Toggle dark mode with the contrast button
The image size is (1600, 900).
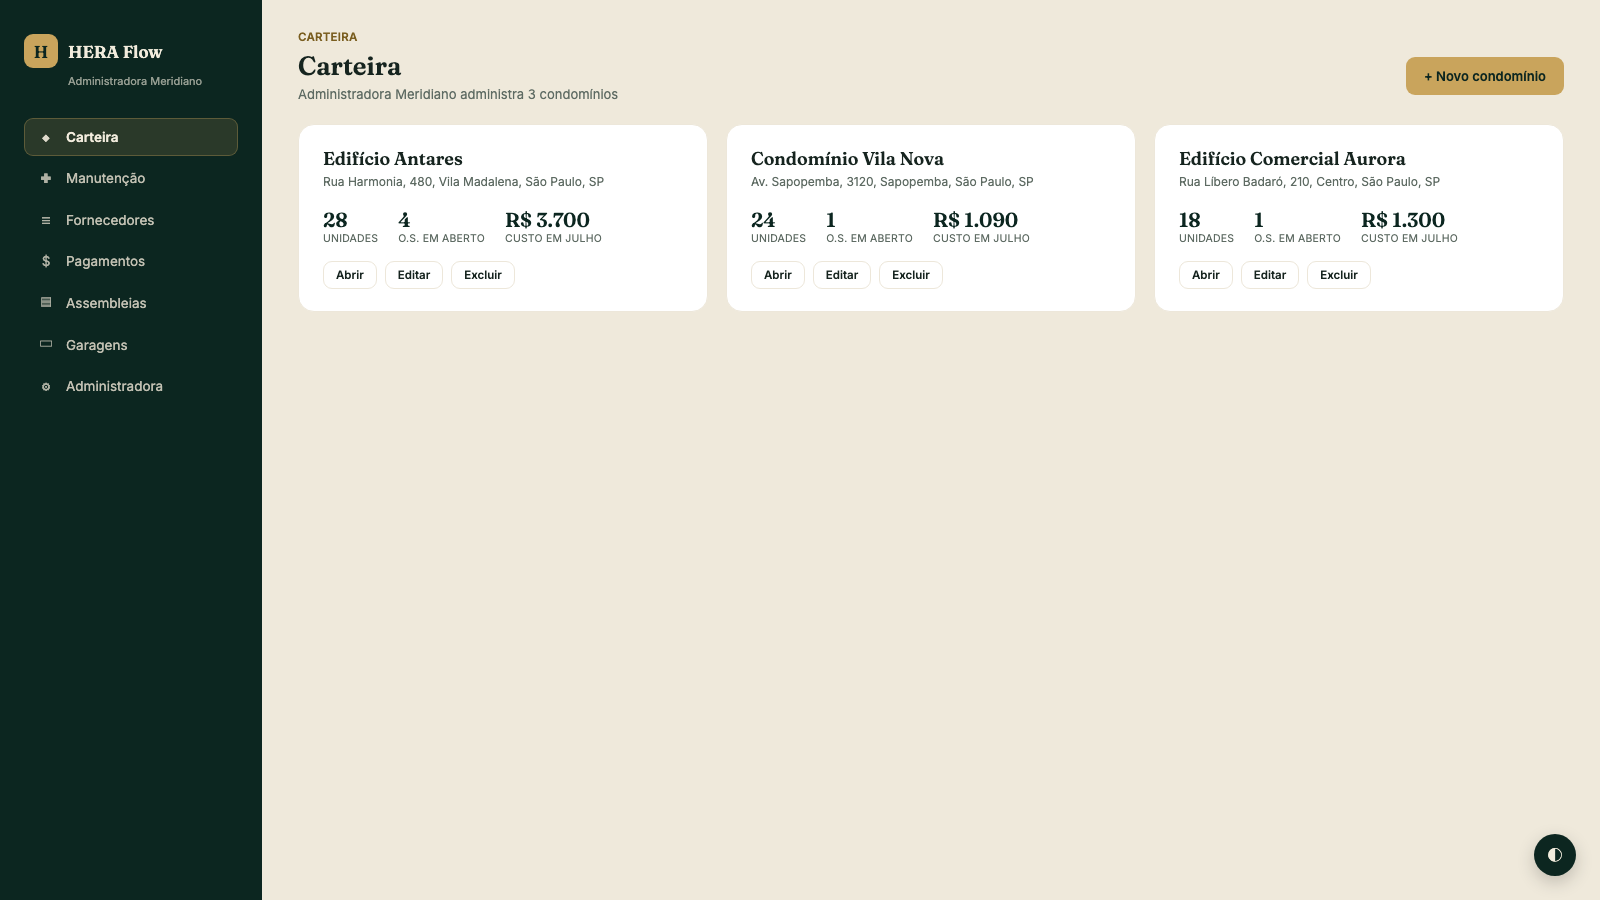[1555, 855]
